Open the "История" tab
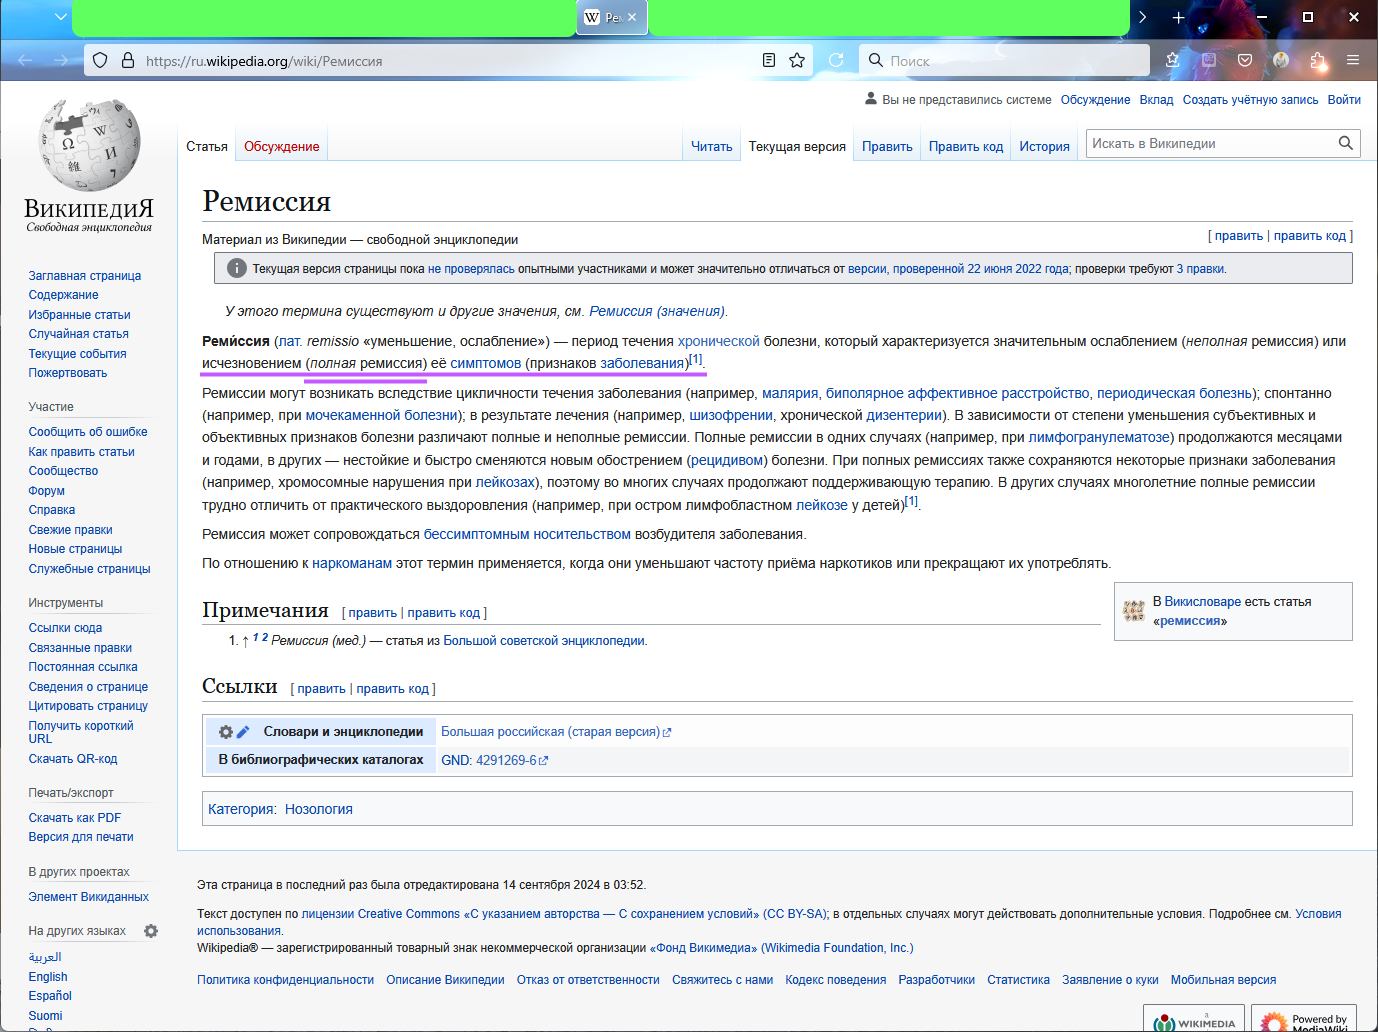 pos(1045,146)
